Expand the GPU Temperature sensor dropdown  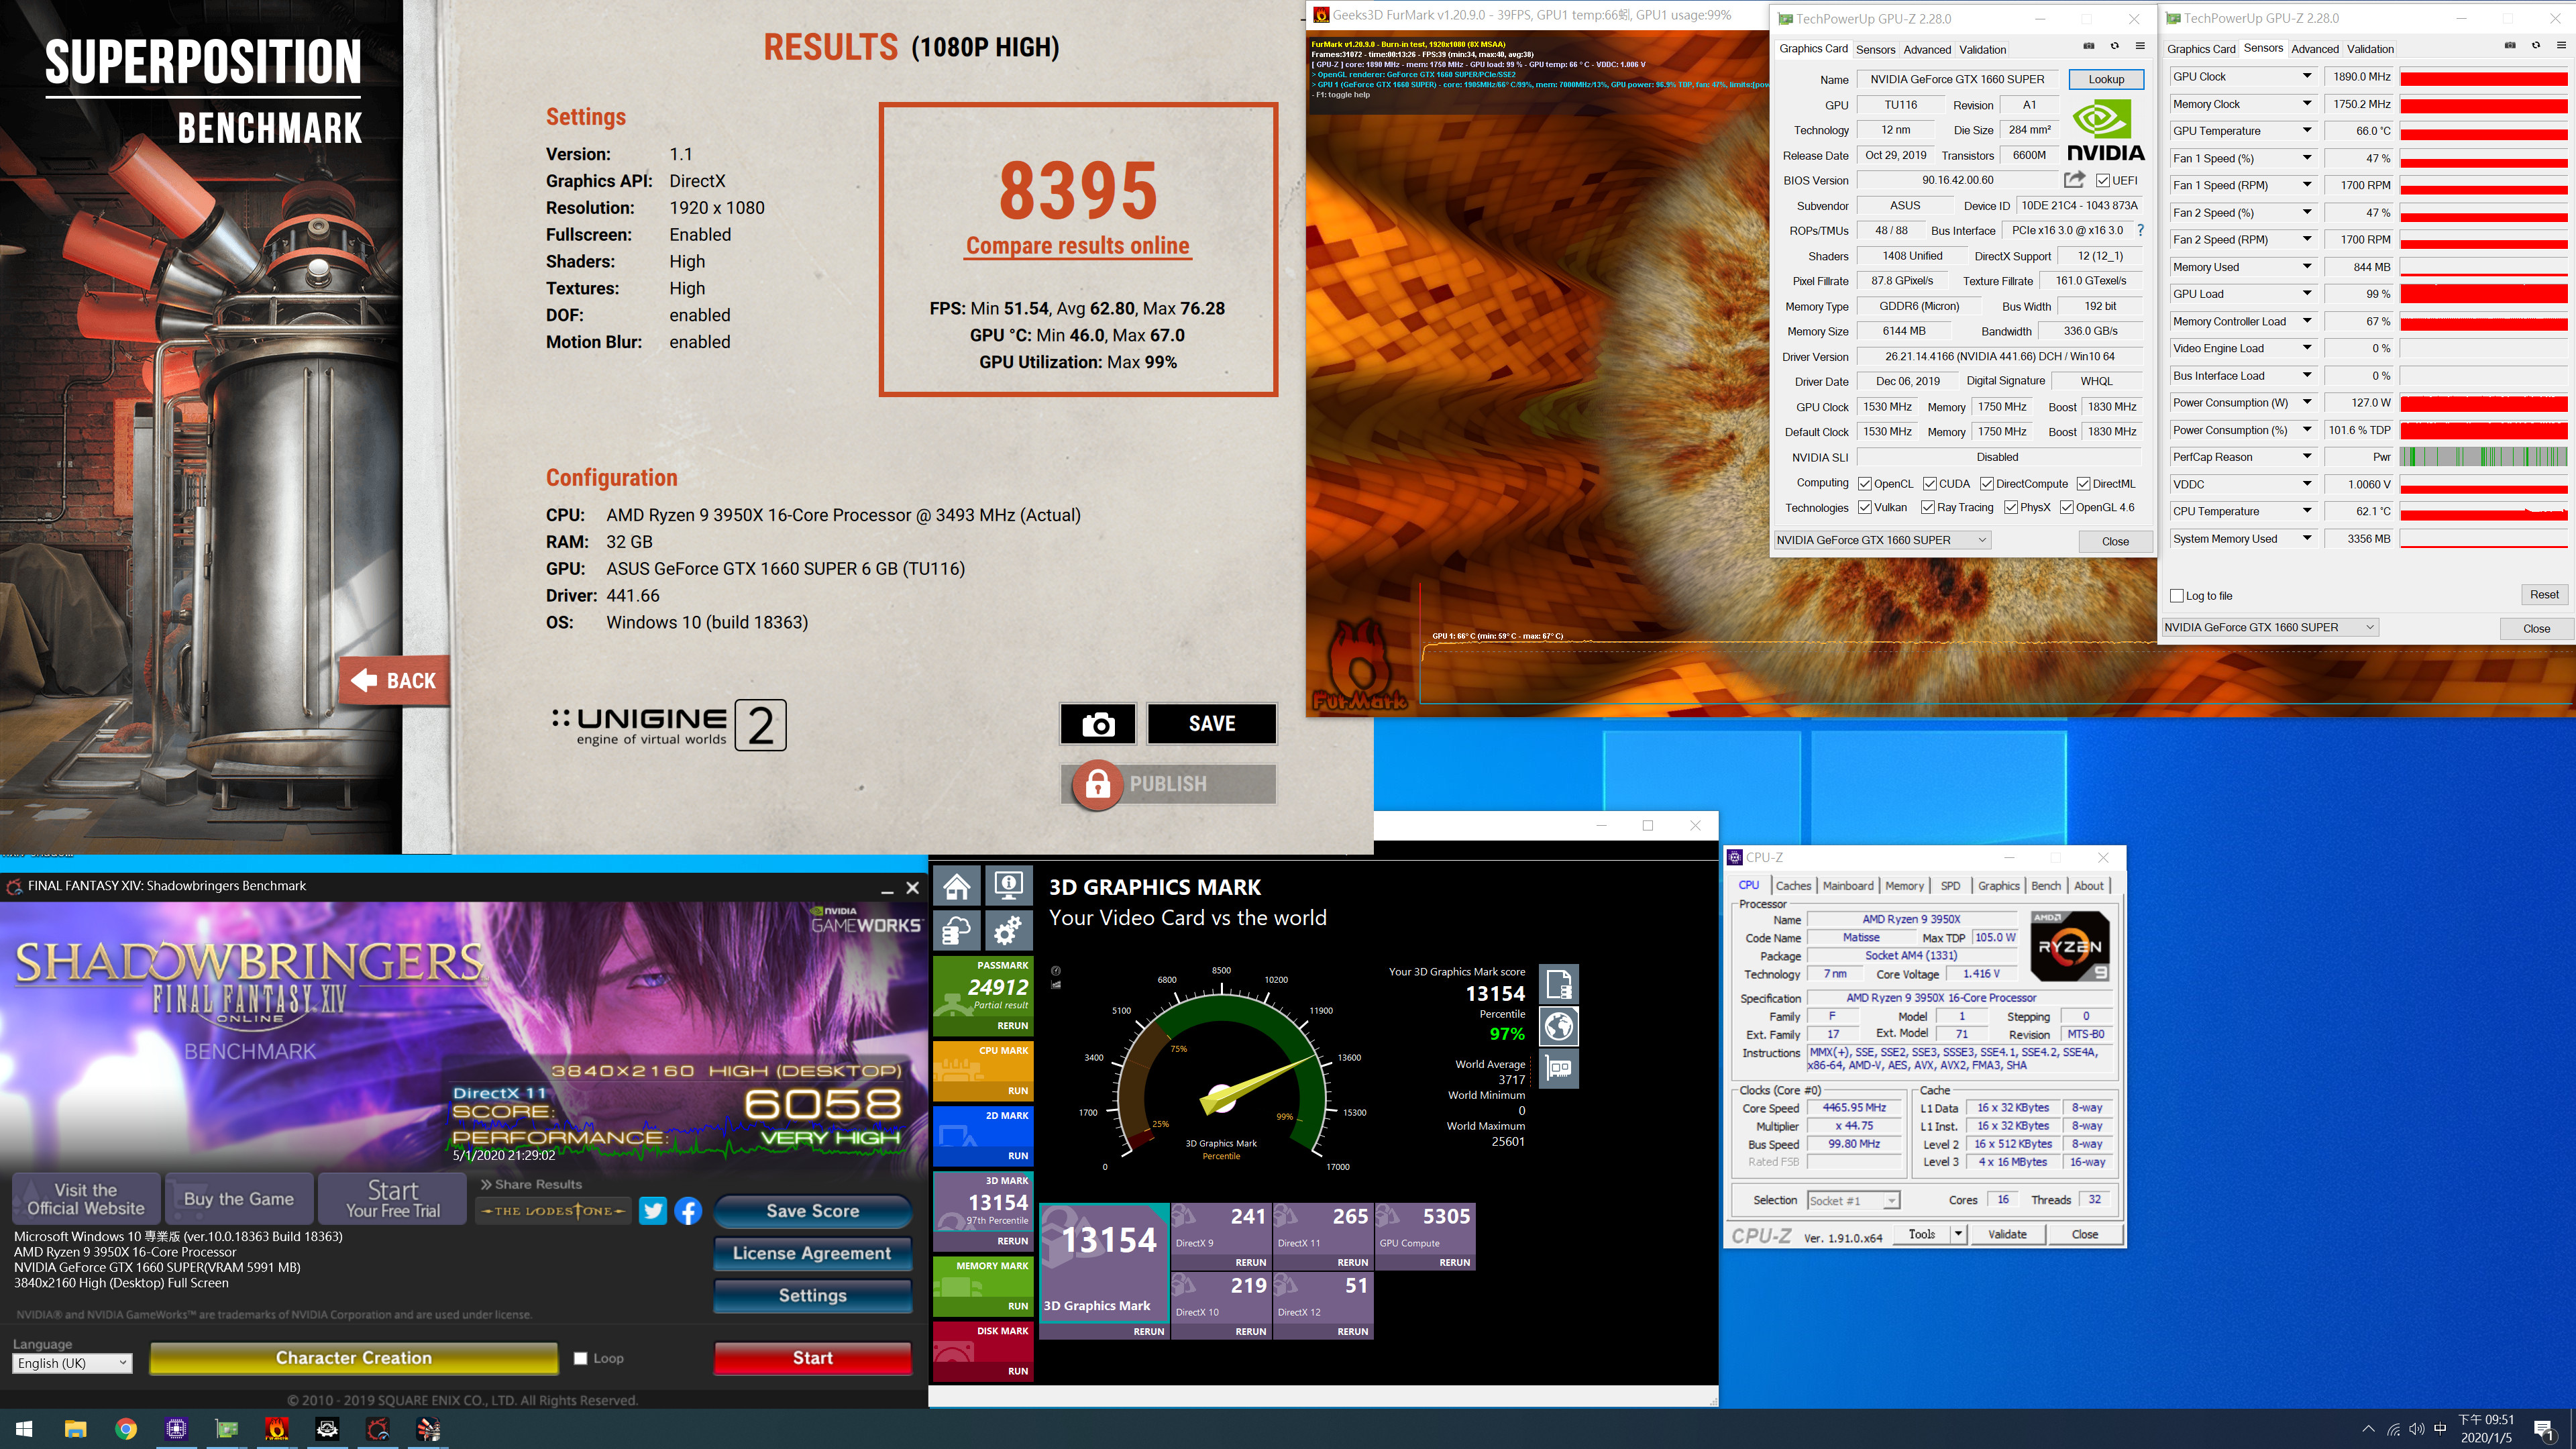[x=2307, y=131]
